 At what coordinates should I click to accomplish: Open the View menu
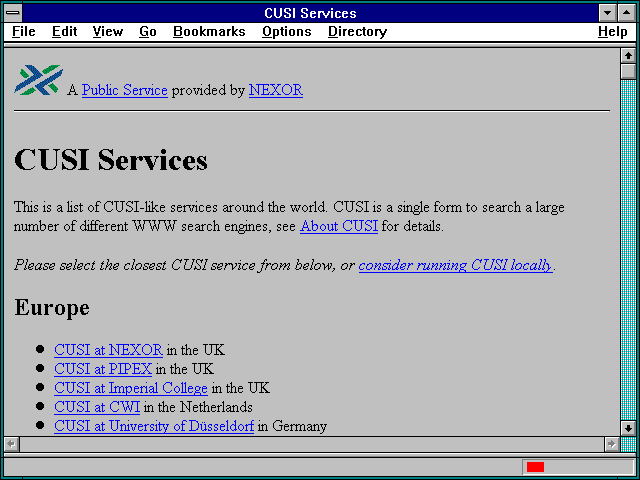(108, 31)
